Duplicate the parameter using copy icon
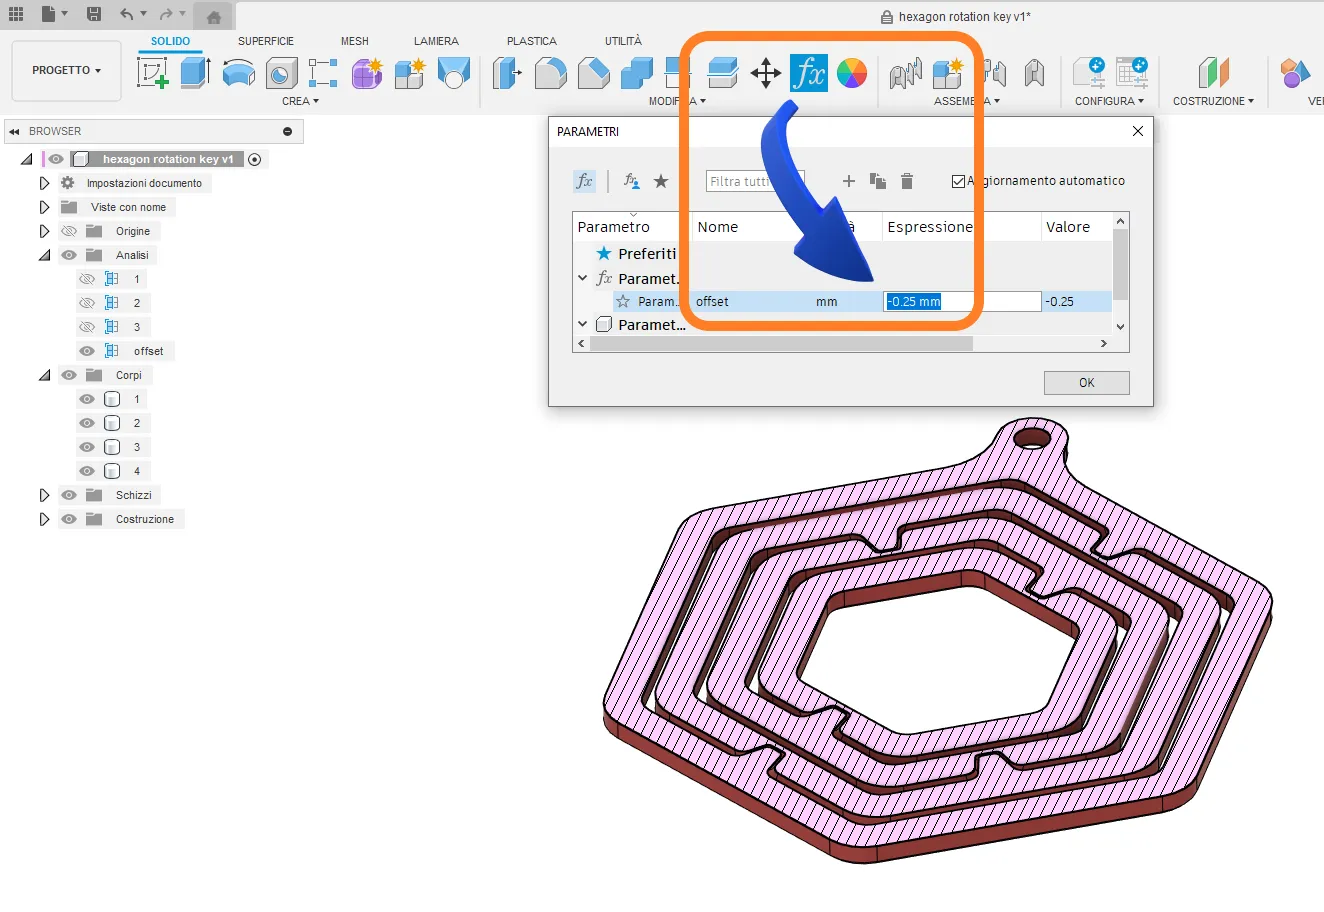1324x912 pixels. (x=879, y=181)
